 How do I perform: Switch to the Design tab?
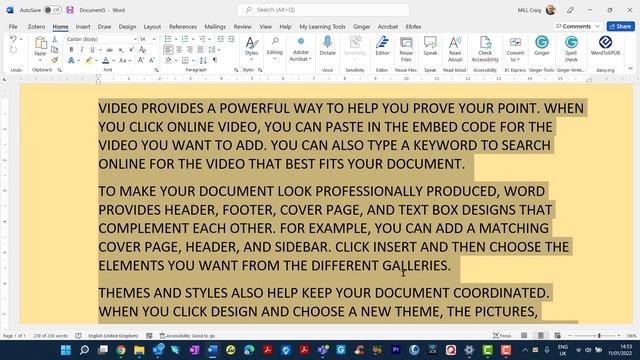click(x=127, y=27)
